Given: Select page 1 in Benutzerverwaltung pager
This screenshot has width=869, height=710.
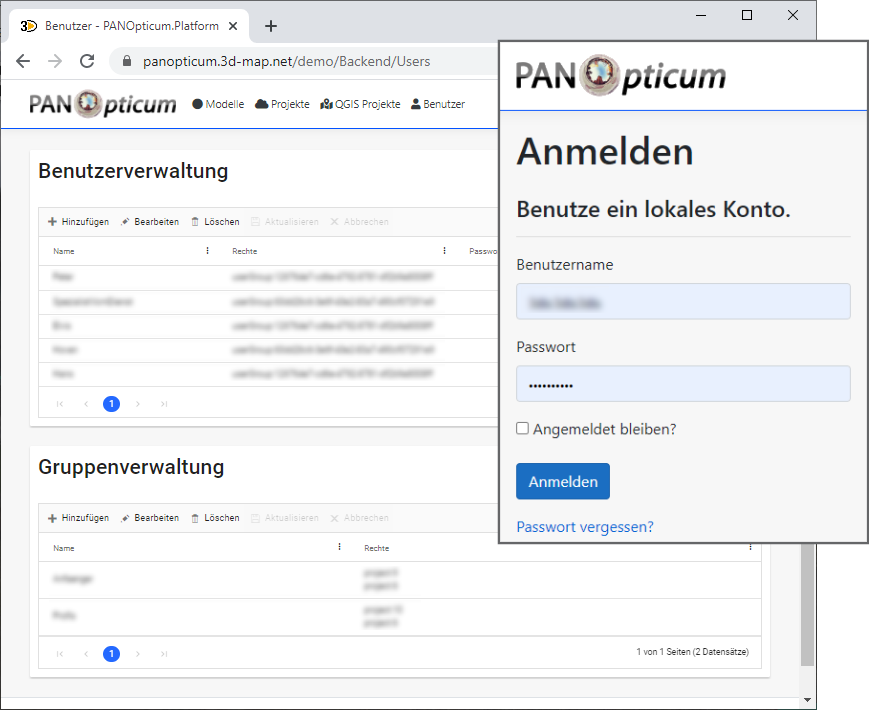Looking at the screenshot, I should pyautogui.click(x=111, y=404).
